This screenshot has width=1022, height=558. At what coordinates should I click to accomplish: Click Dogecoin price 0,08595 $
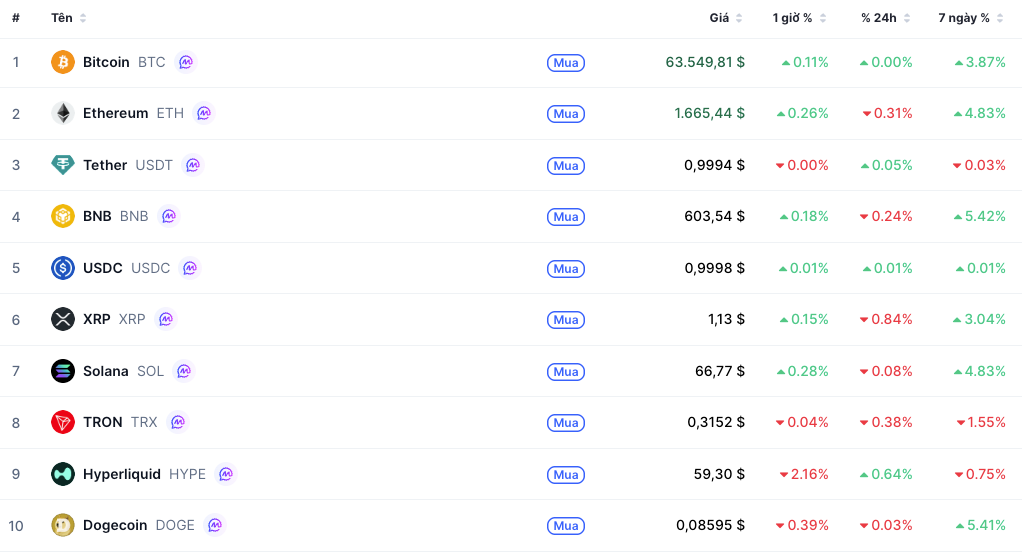[x=710, y=525]
